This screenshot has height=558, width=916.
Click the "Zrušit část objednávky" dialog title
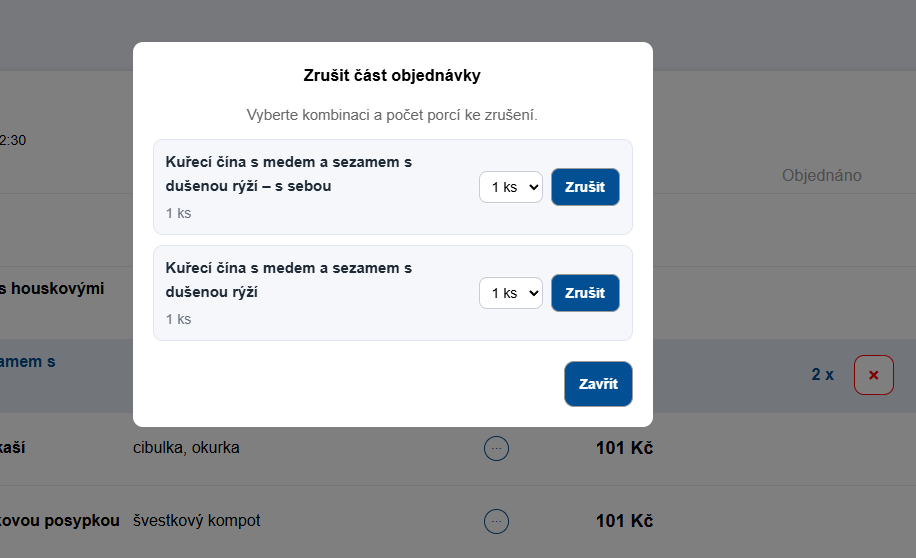(392, 75)
